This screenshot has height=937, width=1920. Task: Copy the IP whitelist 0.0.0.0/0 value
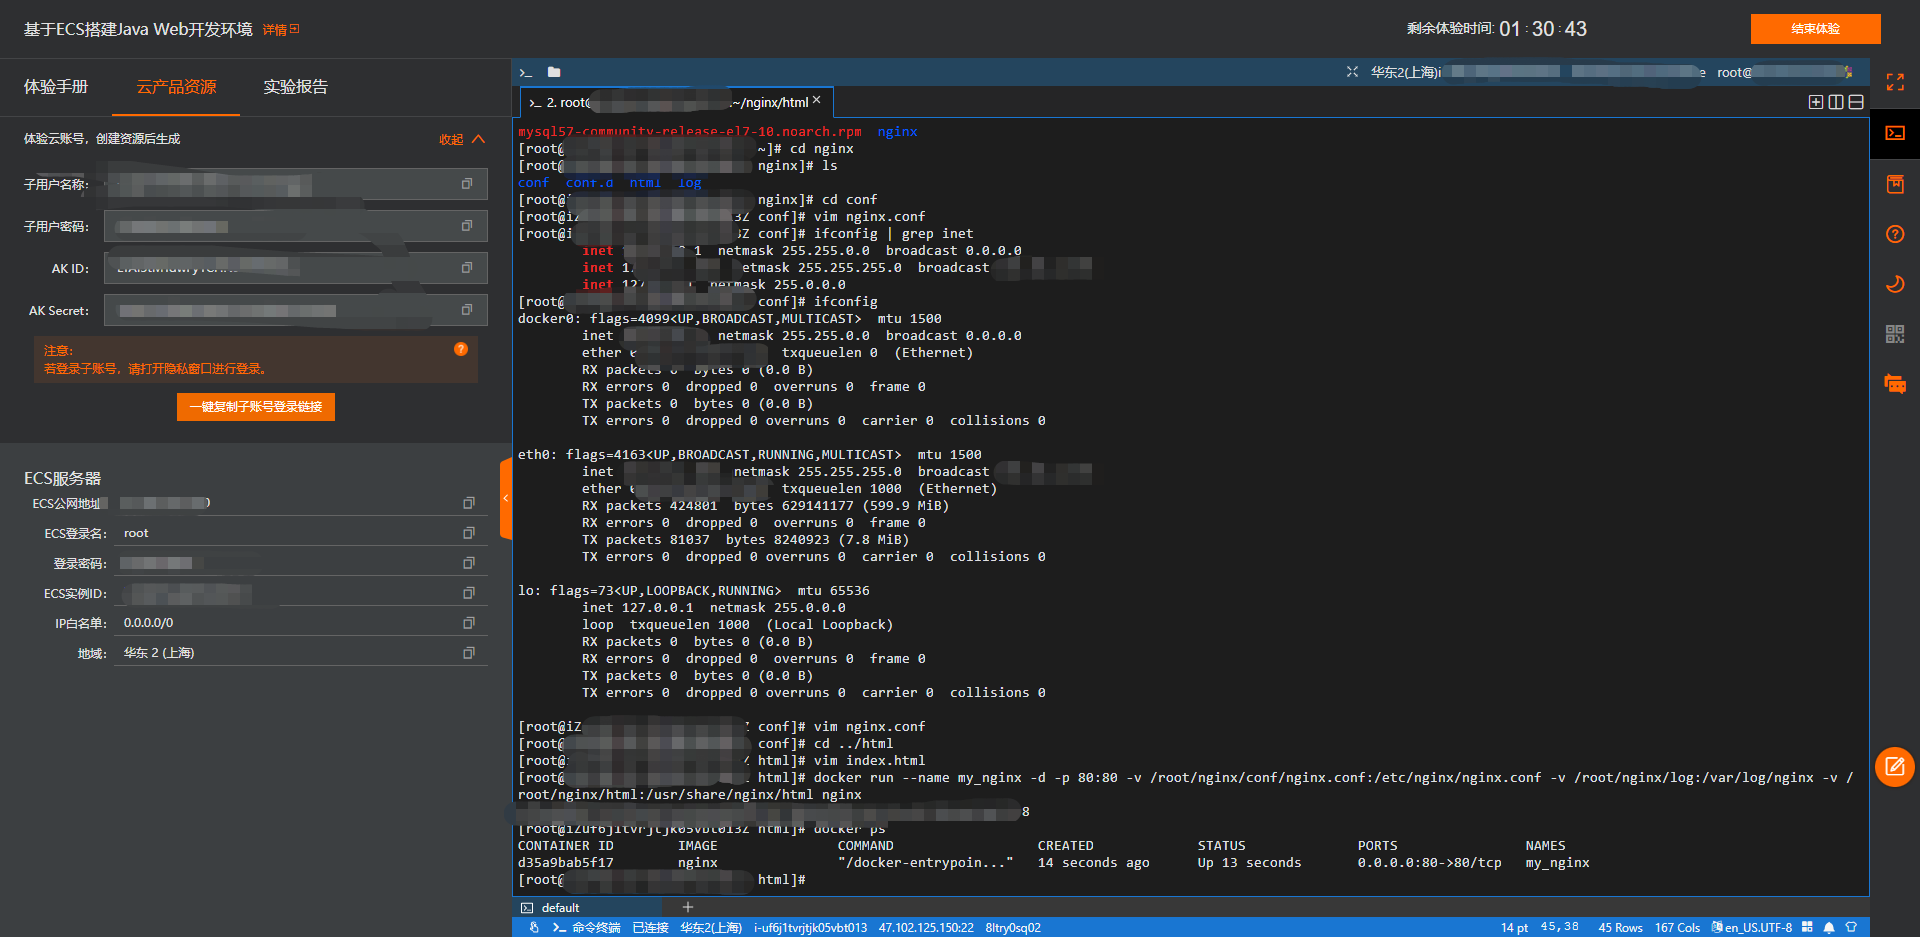pyautogui.click(x=469, y=623)
